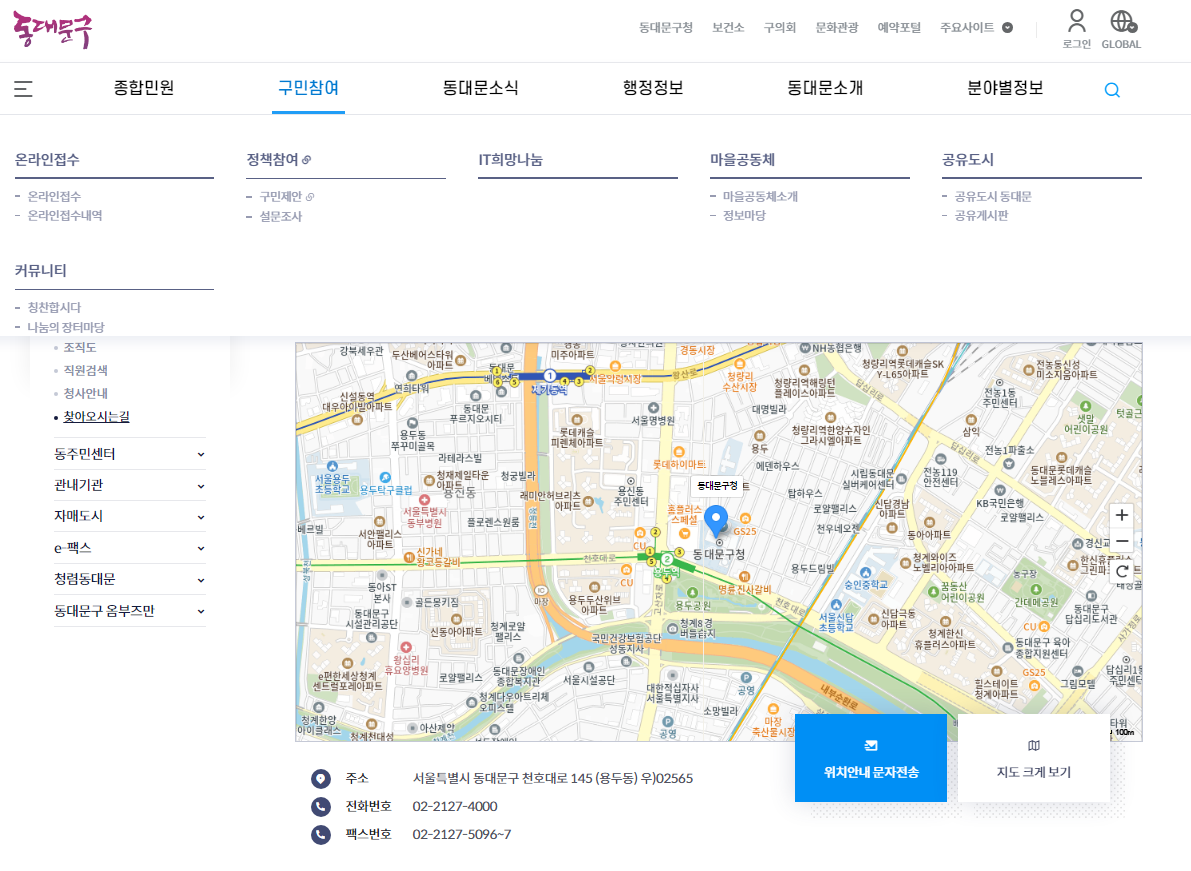This screenshot has width=1191, height=871.
Task: Click the phone icon beside 팩스번호
Action: point(321,835)
